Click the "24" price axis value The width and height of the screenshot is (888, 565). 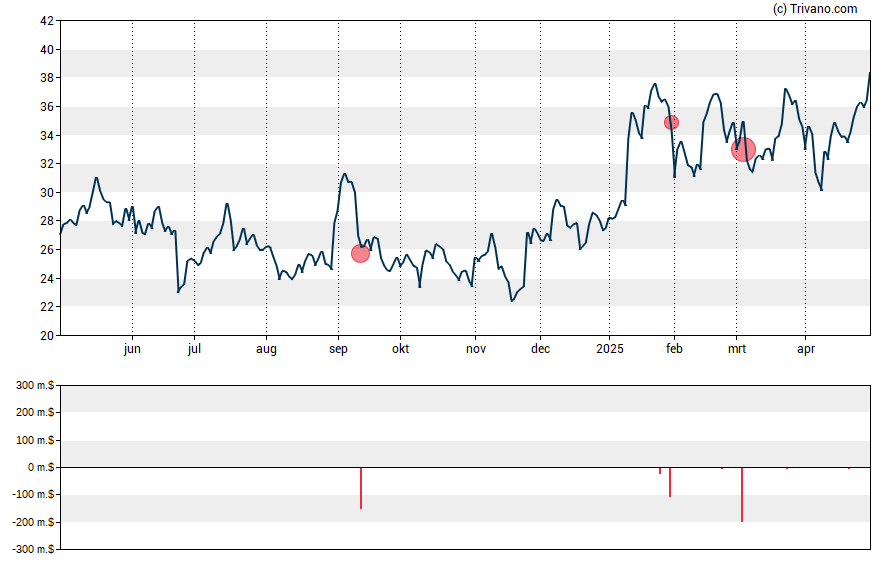pos(47,279)
